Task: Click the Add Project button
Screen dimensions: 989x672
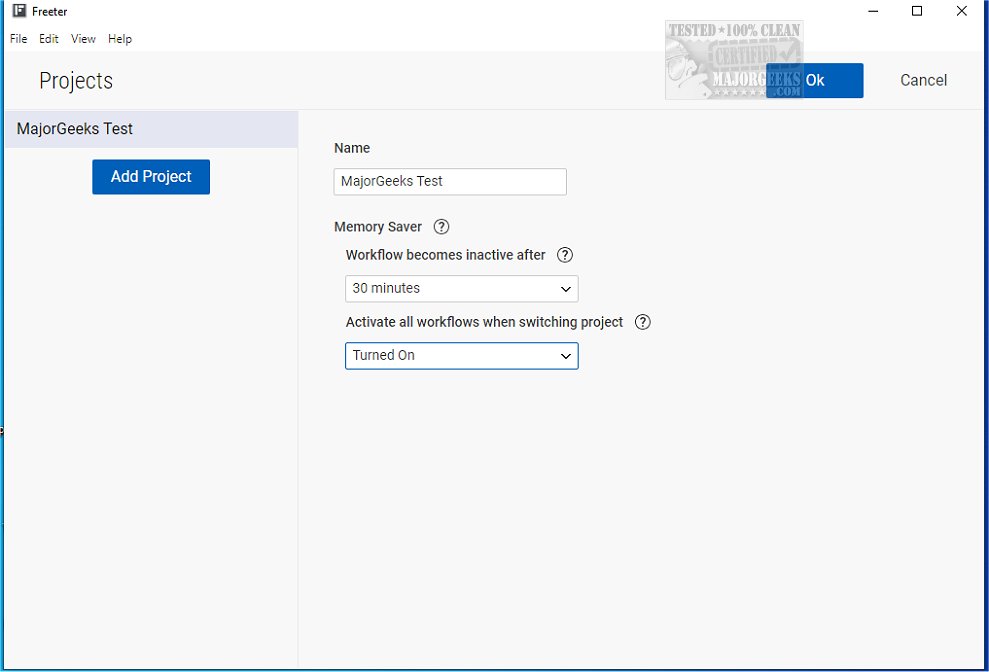Action: 151,177
